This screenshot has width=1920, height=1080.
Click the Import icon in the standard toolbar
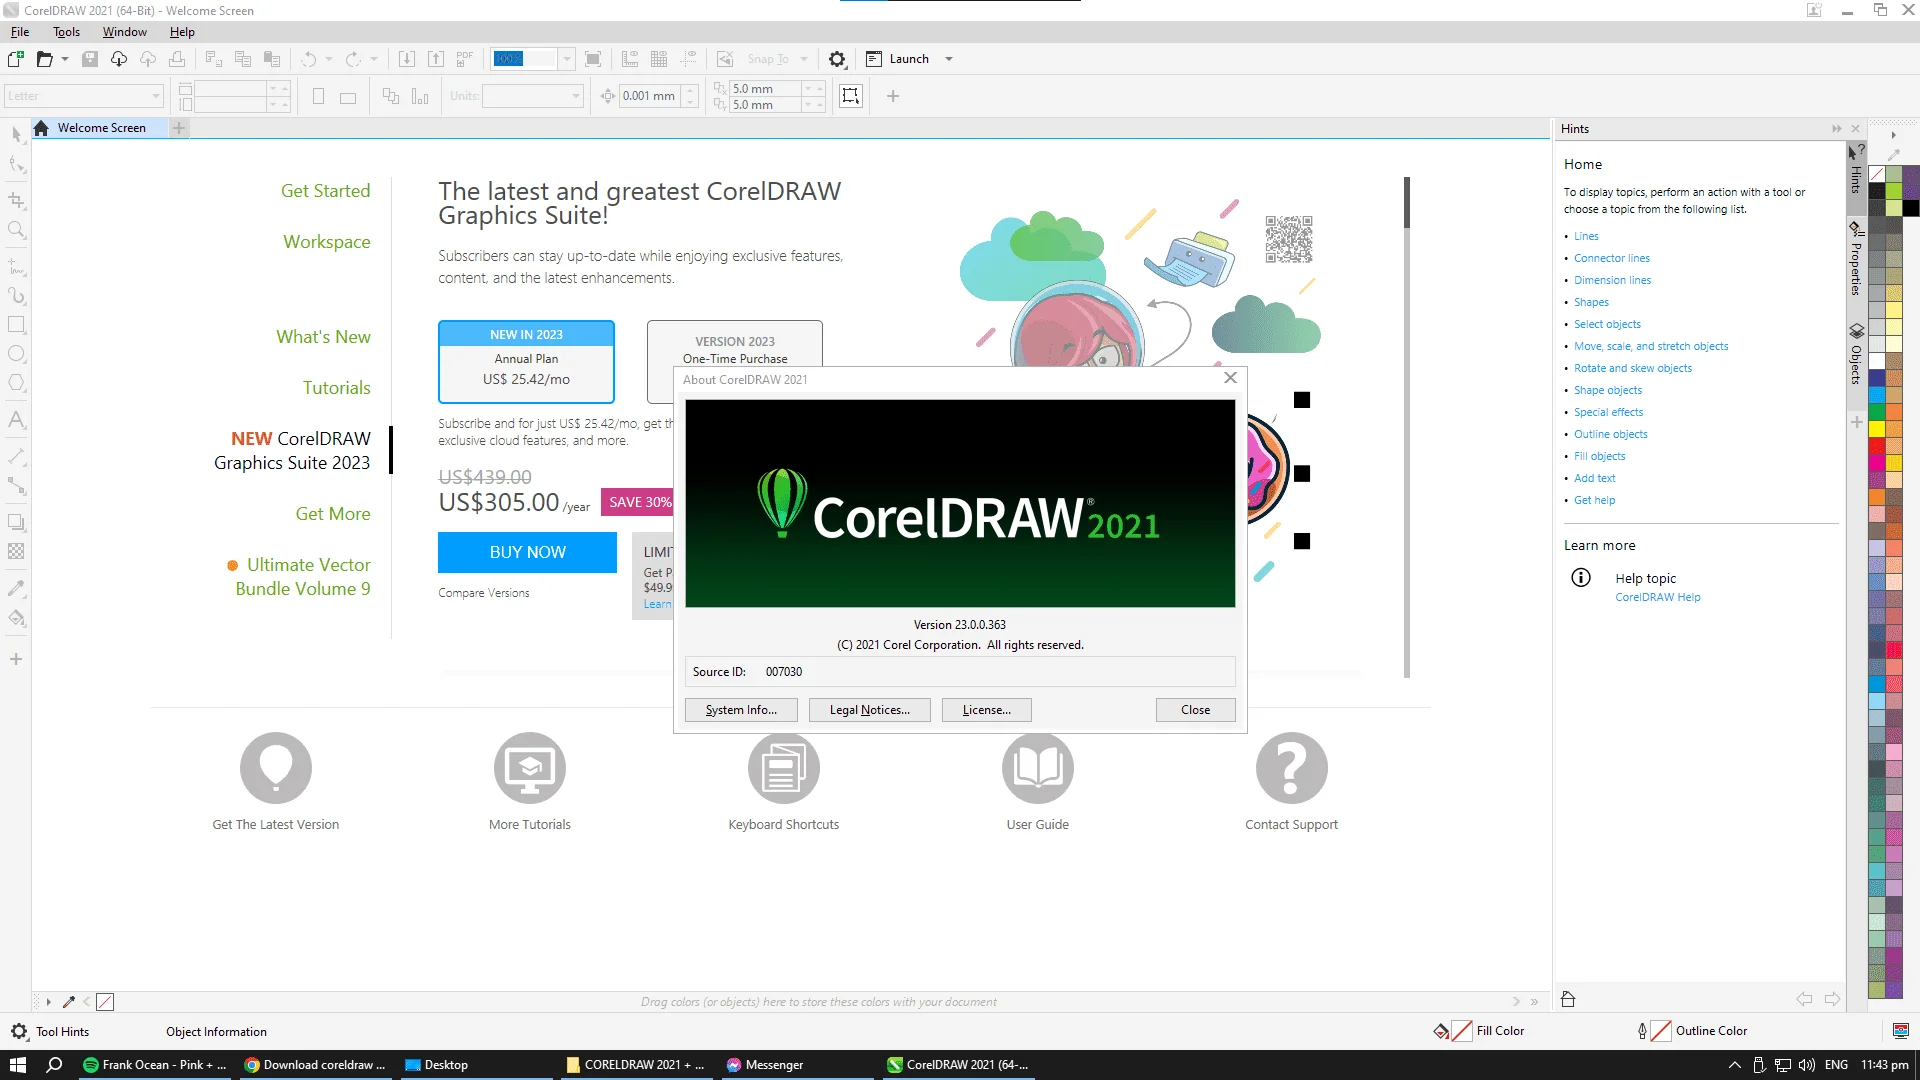point(407,59)
